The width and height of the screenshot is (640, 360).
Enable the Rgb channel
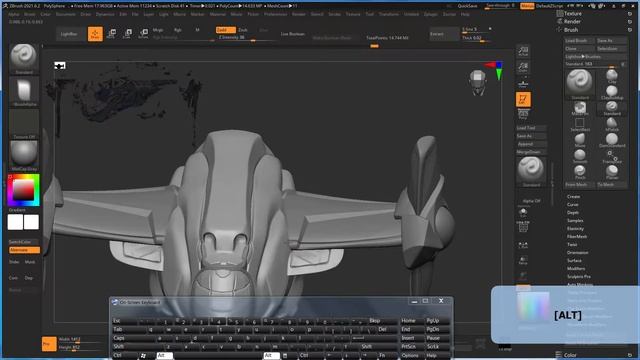[x=178, y=30]
